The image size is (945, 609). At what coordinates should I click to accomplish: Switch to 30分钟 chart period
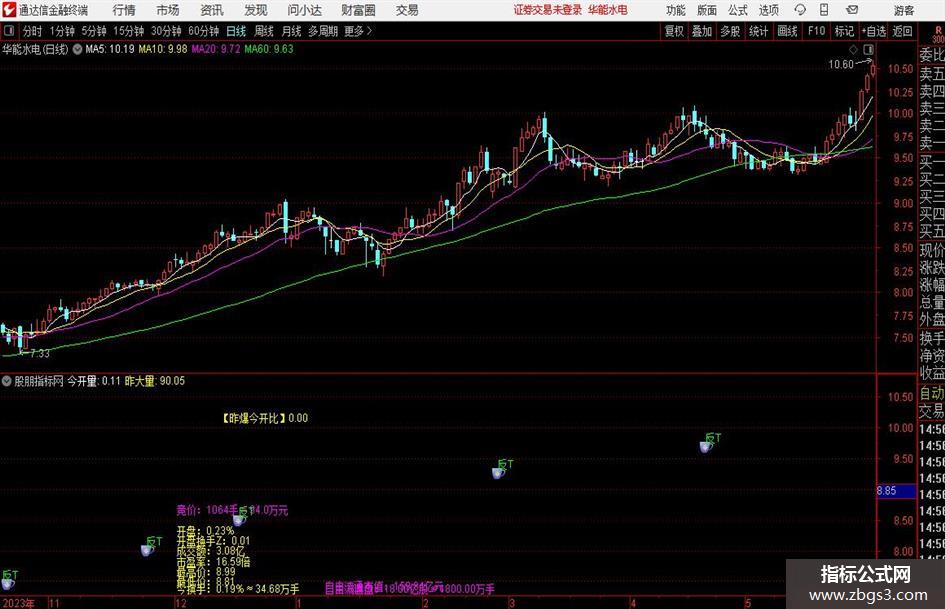166,31
